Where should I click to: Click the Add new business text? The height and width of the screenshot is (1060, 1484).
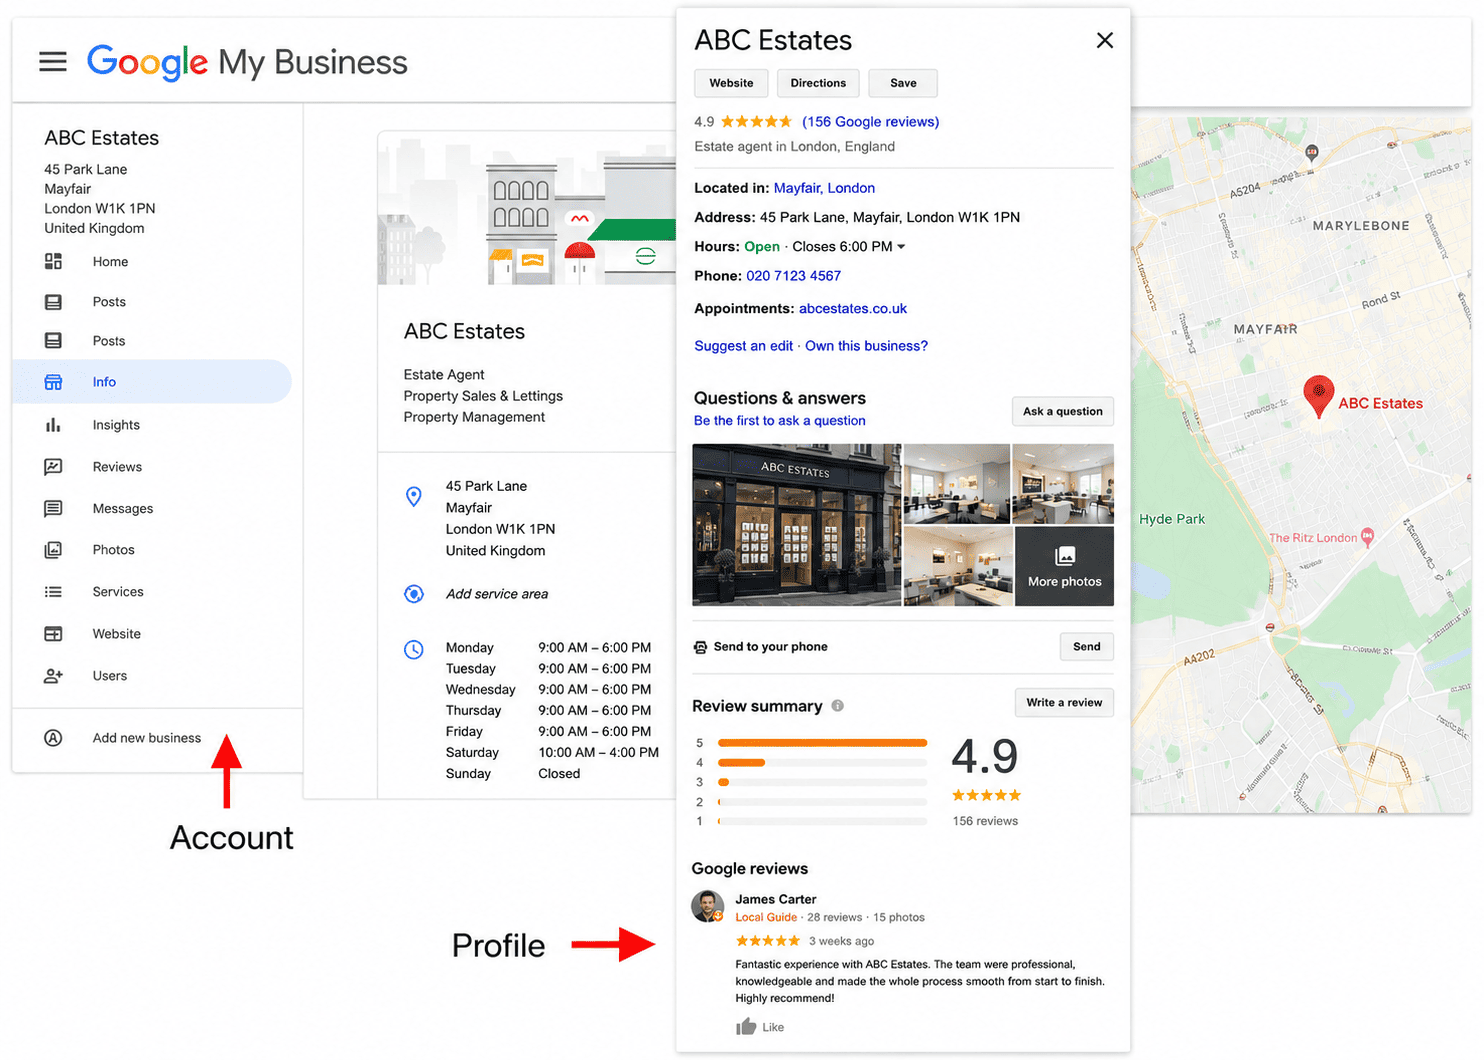(x=147, y=738)
